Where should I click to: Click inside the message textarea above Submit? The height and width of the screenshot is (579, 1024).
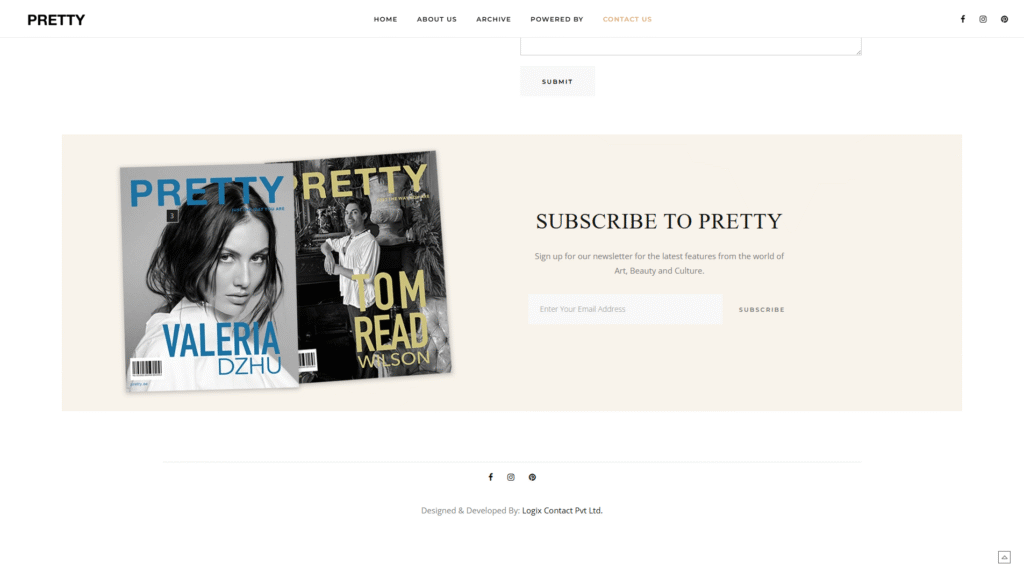click(x=690, y=46)
